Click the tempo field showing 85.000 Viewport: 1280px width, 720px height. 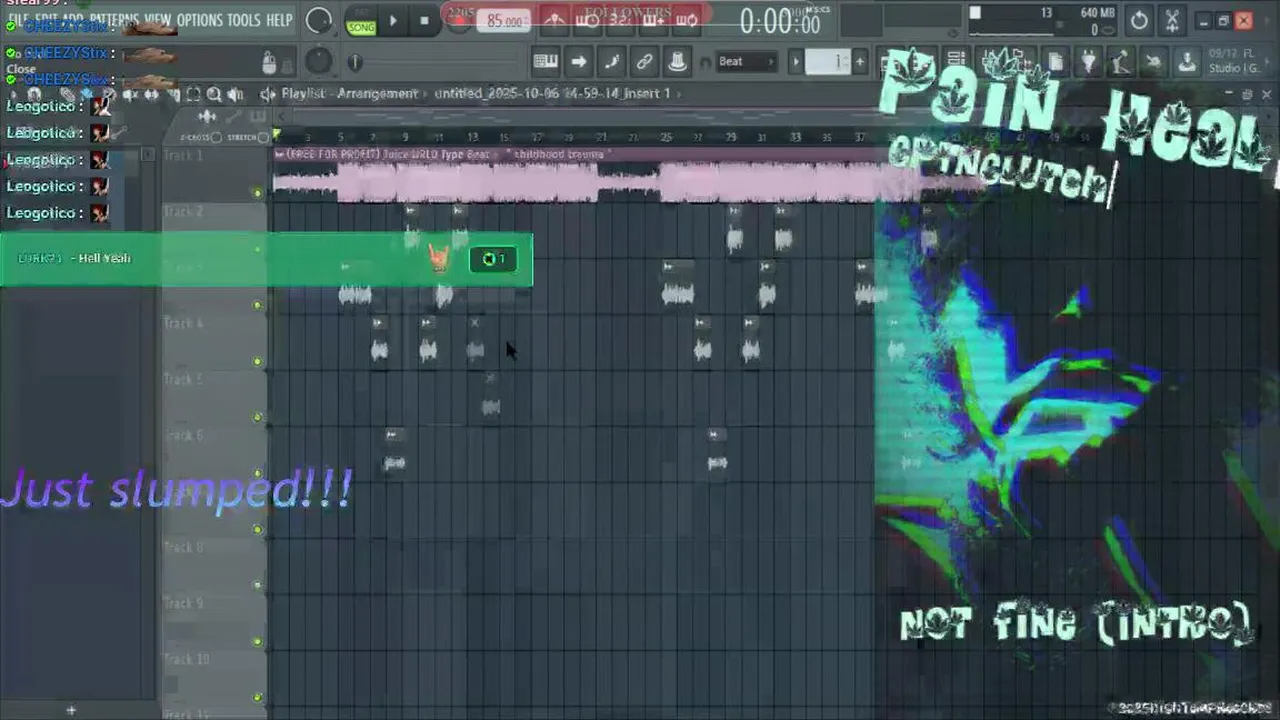coord(504,21)
